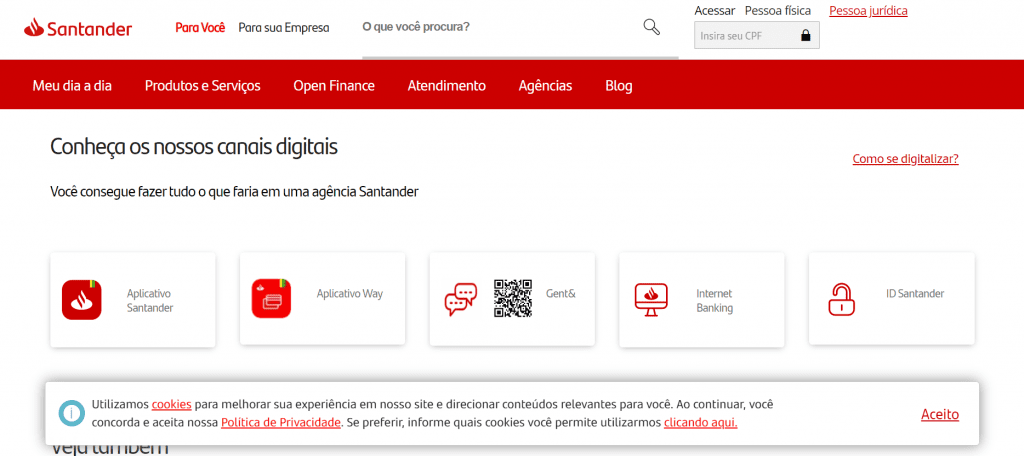The height and width of the screenshot is (456, 1024).
Task: Open the Como se digitalizar? link
Action: 905,159
